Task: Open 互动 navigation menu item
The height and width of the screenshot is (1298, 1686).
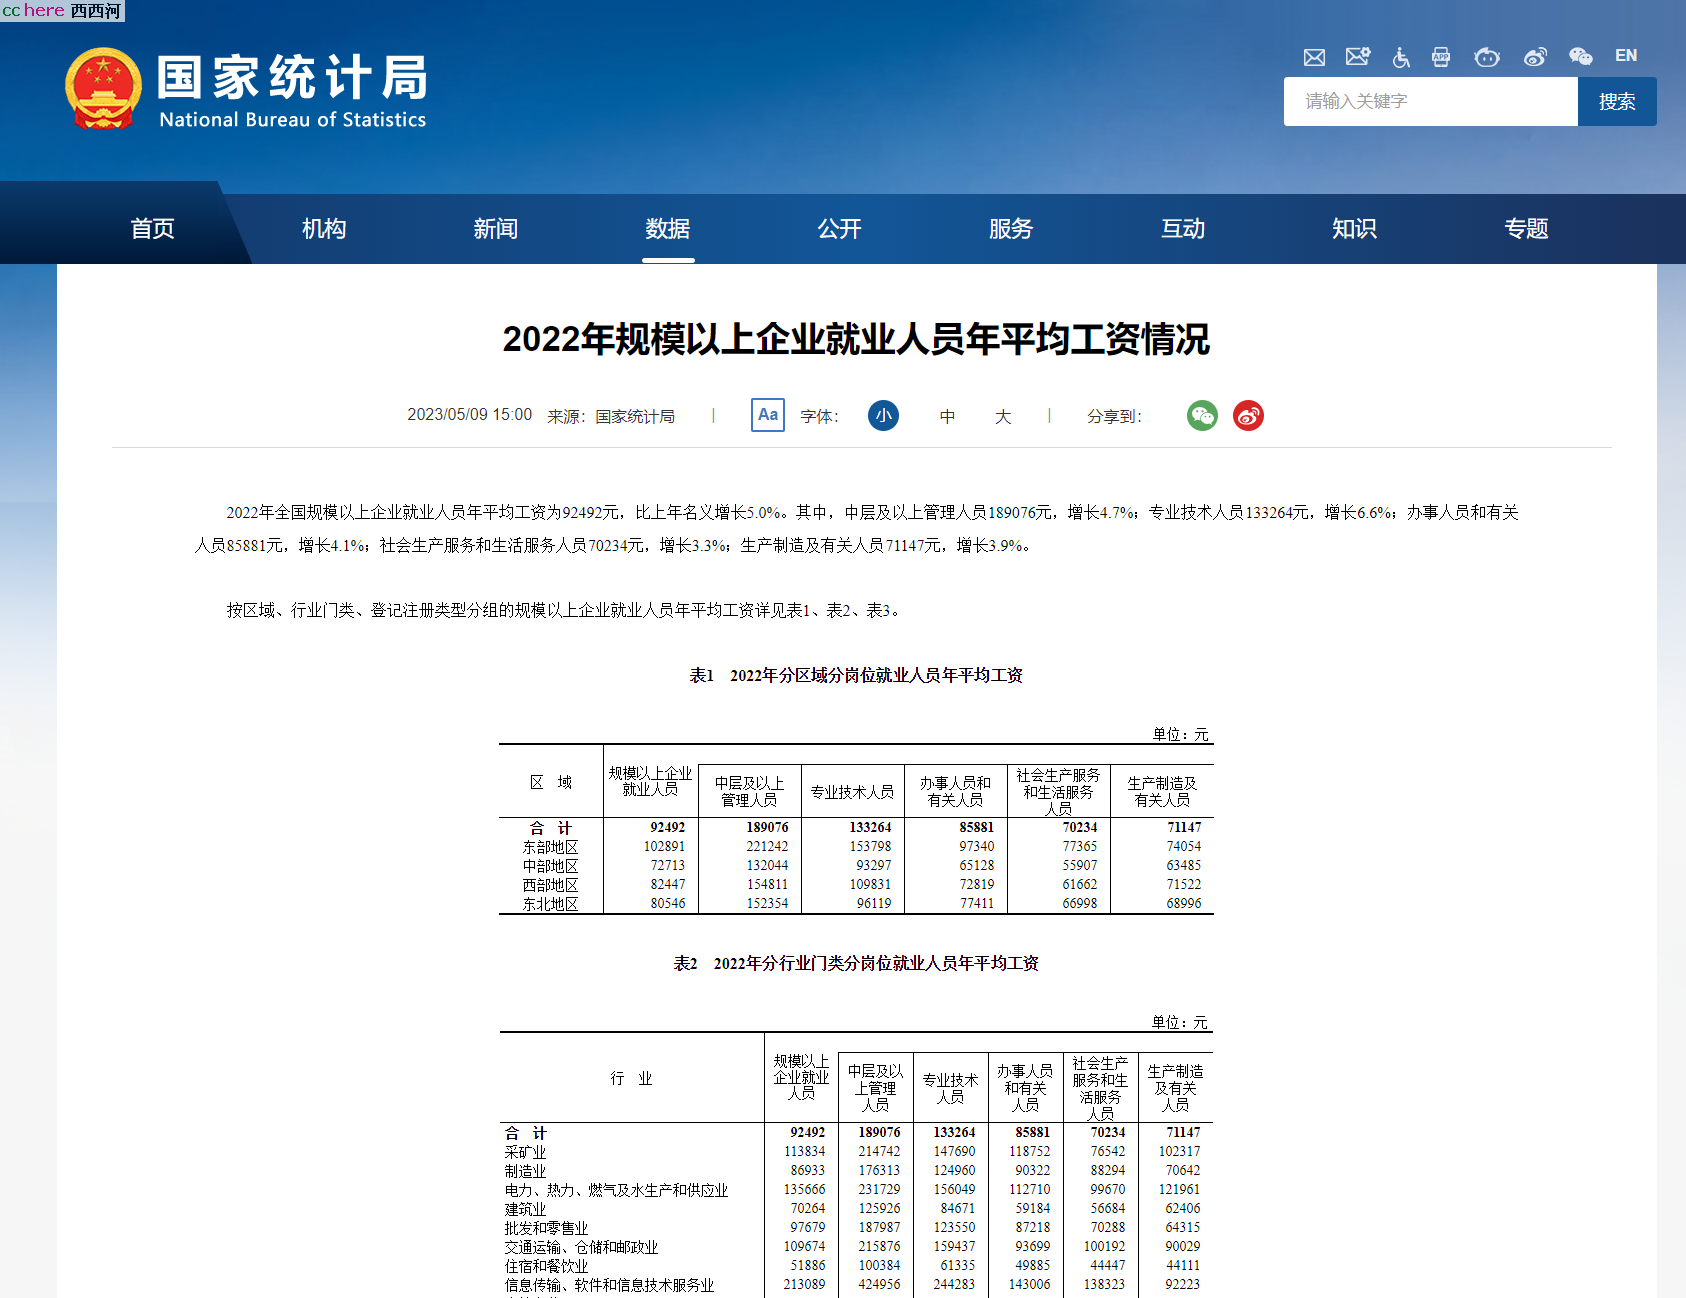Action: click(1183, 229)
